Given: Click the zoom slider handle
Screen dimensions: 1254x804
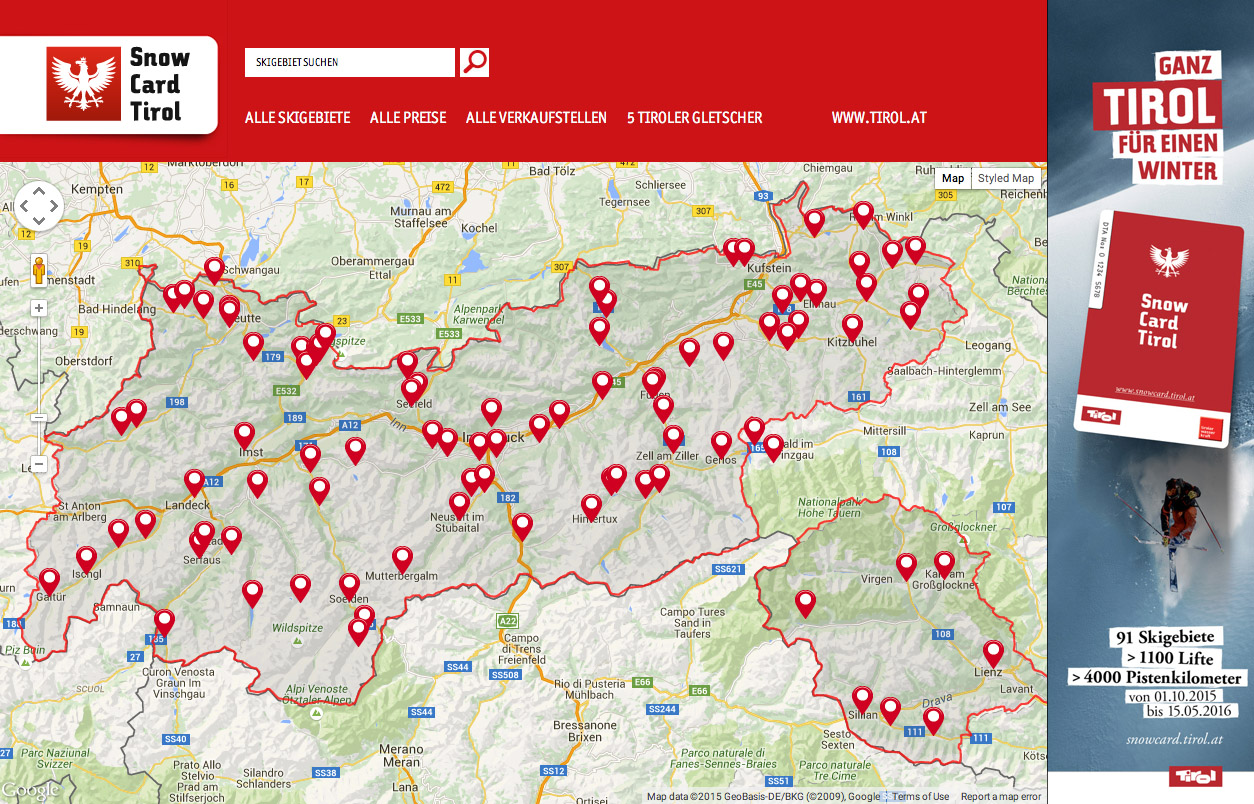Looking at the screenshot, I should [x=39, y=417].
